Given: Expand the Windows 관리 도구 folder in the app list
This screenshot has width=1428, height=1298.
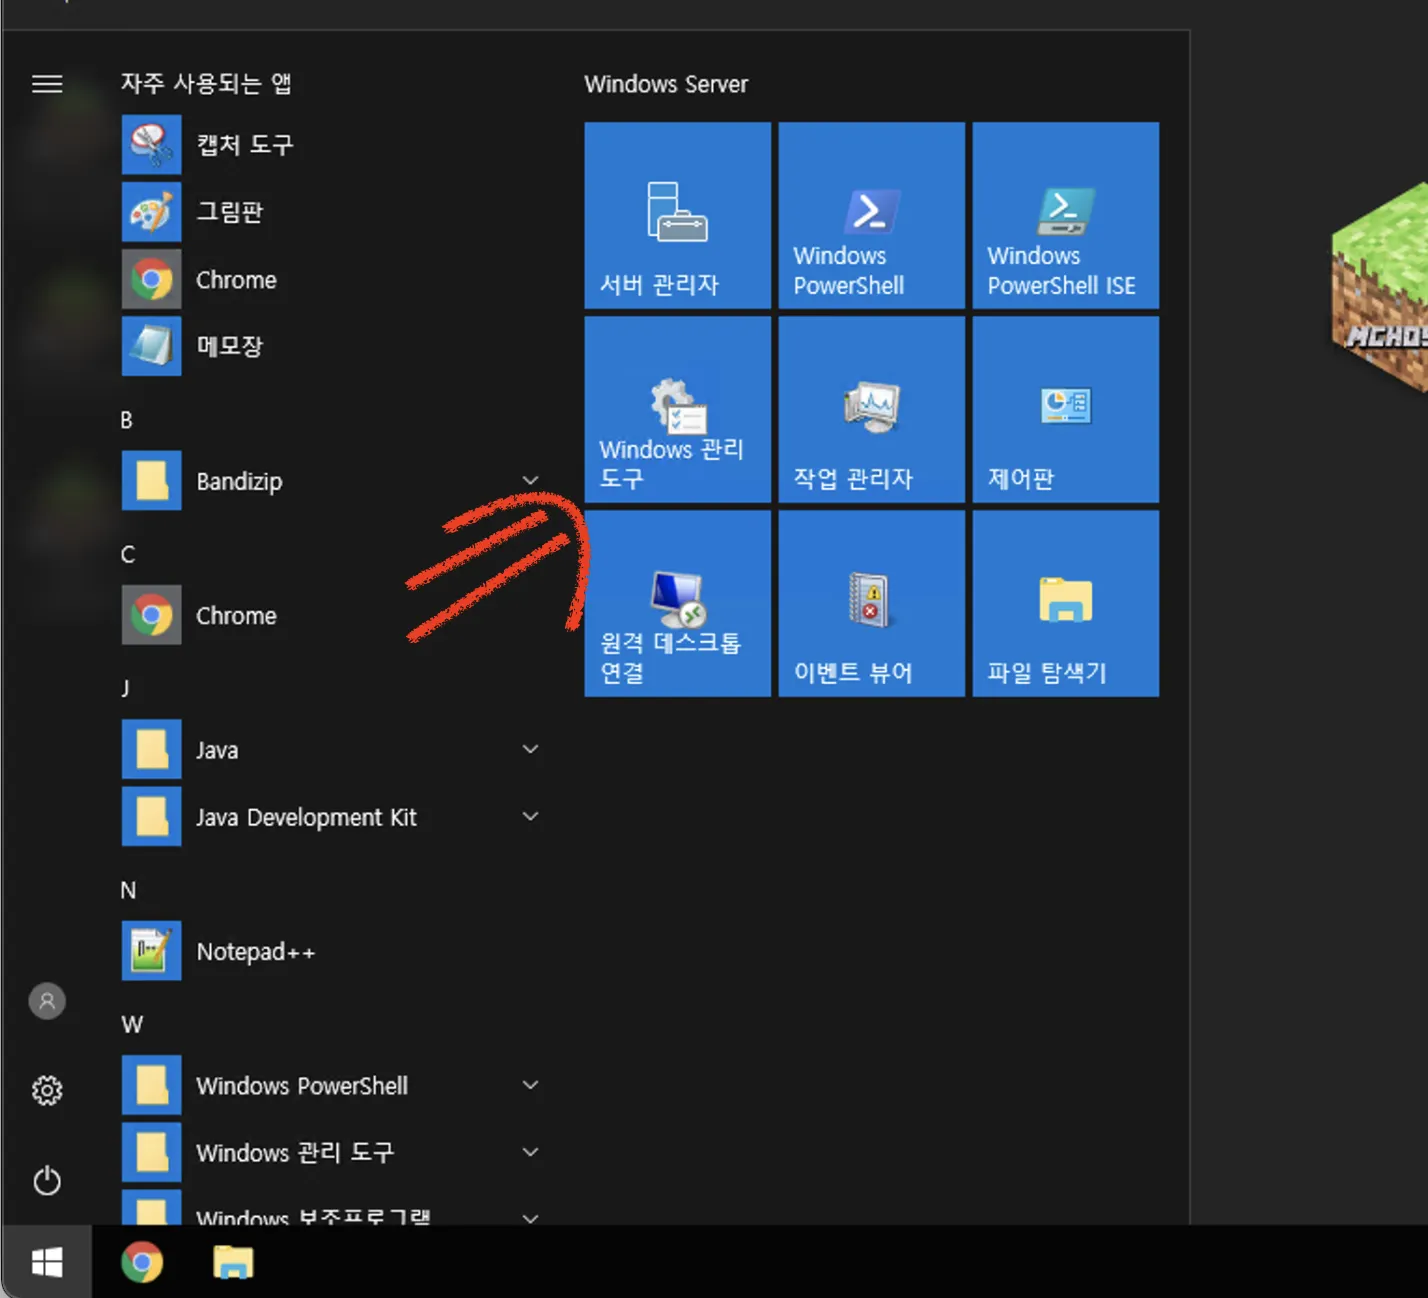Looking at the screenshot, I should pos(330,1152).
